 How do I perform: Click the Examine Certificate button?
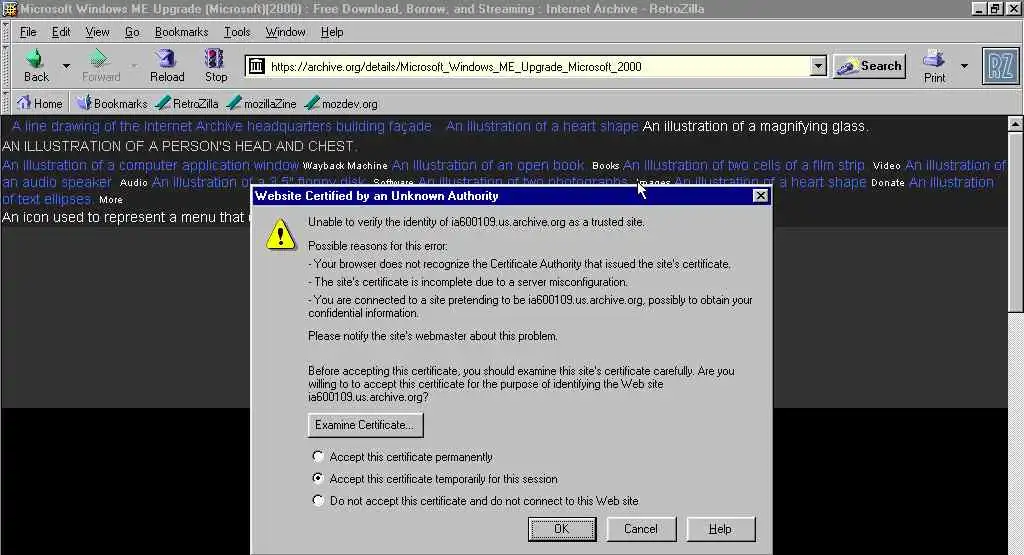coord(365,425)
